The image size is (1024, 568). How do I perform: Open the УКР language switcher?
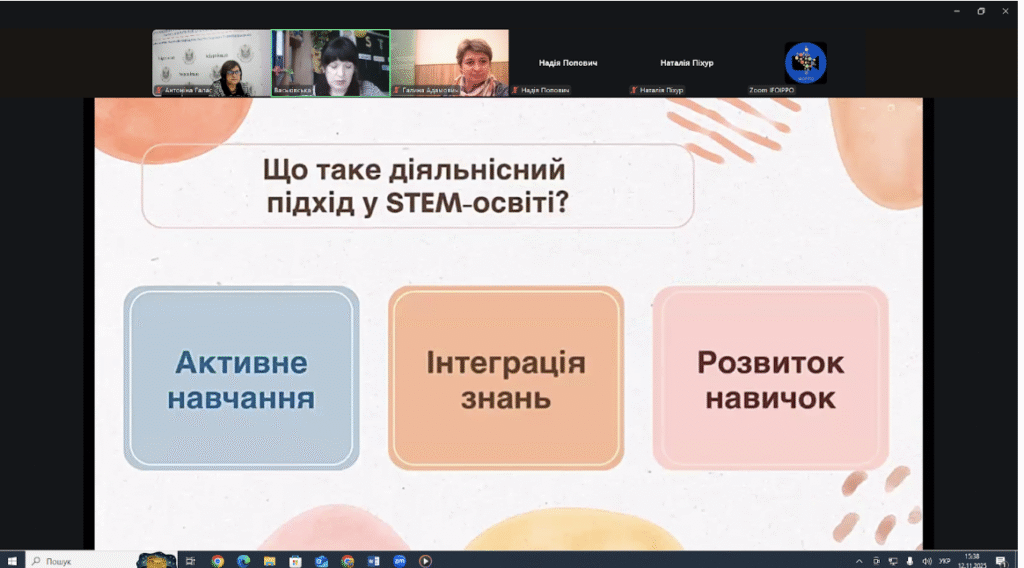944,561
